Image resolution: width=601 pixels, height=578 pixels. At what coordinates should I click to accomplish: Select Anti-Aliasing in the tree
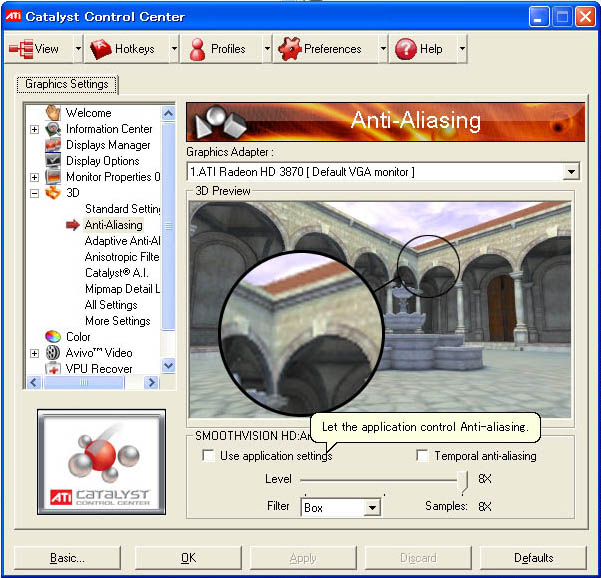[x=113, y=225]
